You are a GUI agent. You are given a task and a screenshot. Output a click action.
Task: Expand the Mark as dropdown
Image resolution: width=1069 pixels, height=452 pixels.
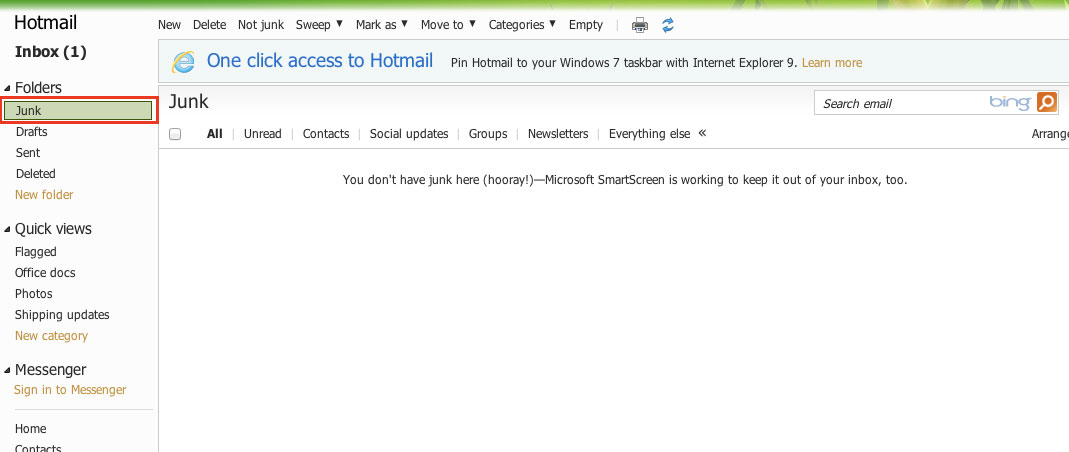click(x=382, y=25)
